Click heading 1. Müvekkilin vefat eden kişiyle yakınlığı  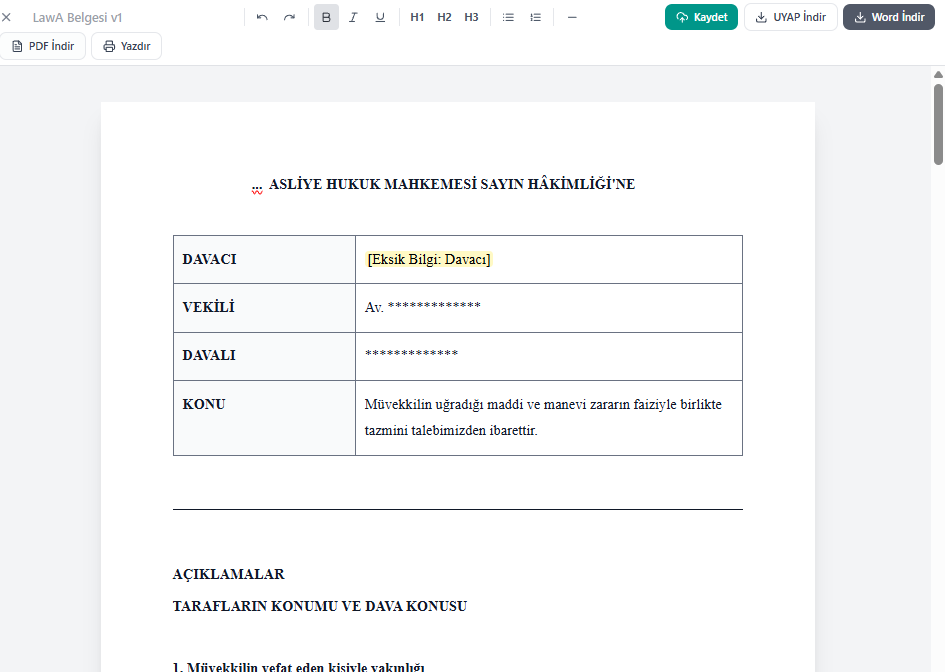[299, 667]
